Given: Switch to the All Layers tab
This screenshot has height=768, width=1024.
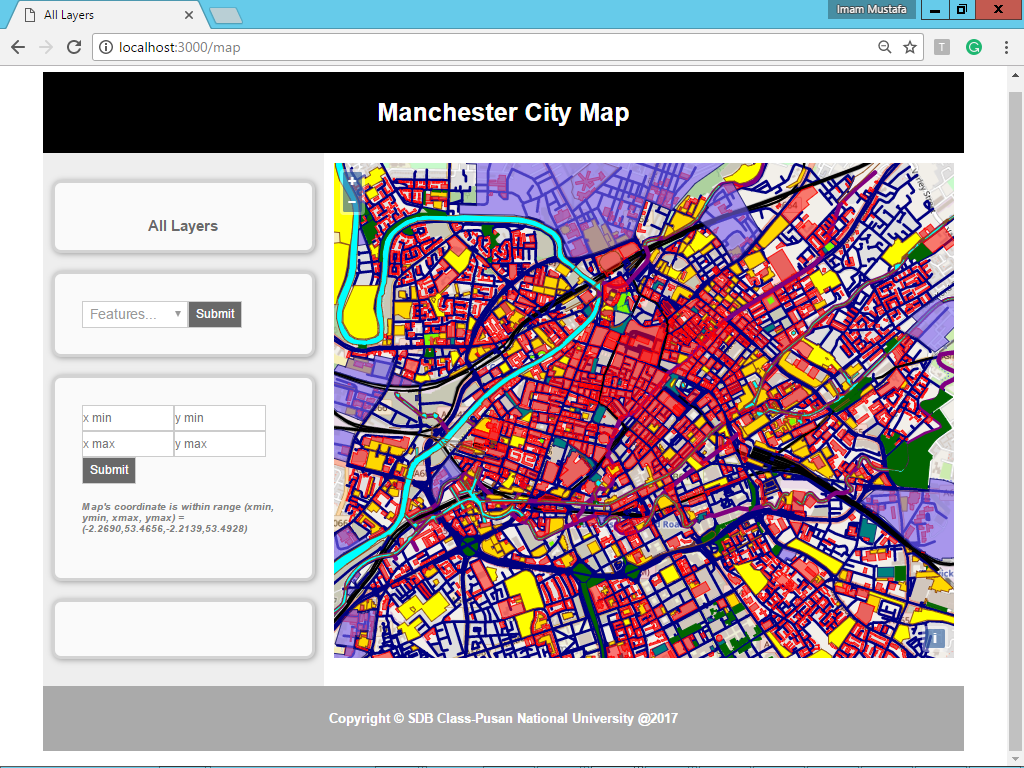Looking at the screenshot, I should click(x=104, y=14).
